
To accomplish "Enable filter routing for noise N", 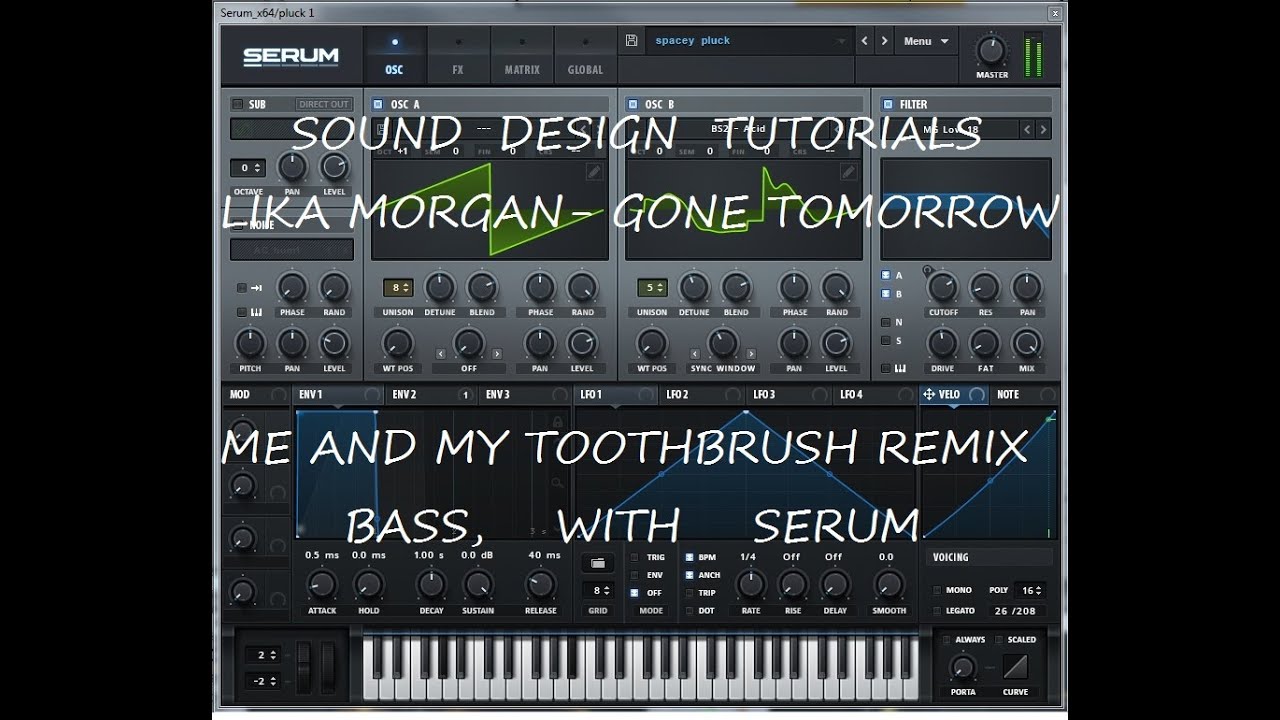I will [886, 322].
